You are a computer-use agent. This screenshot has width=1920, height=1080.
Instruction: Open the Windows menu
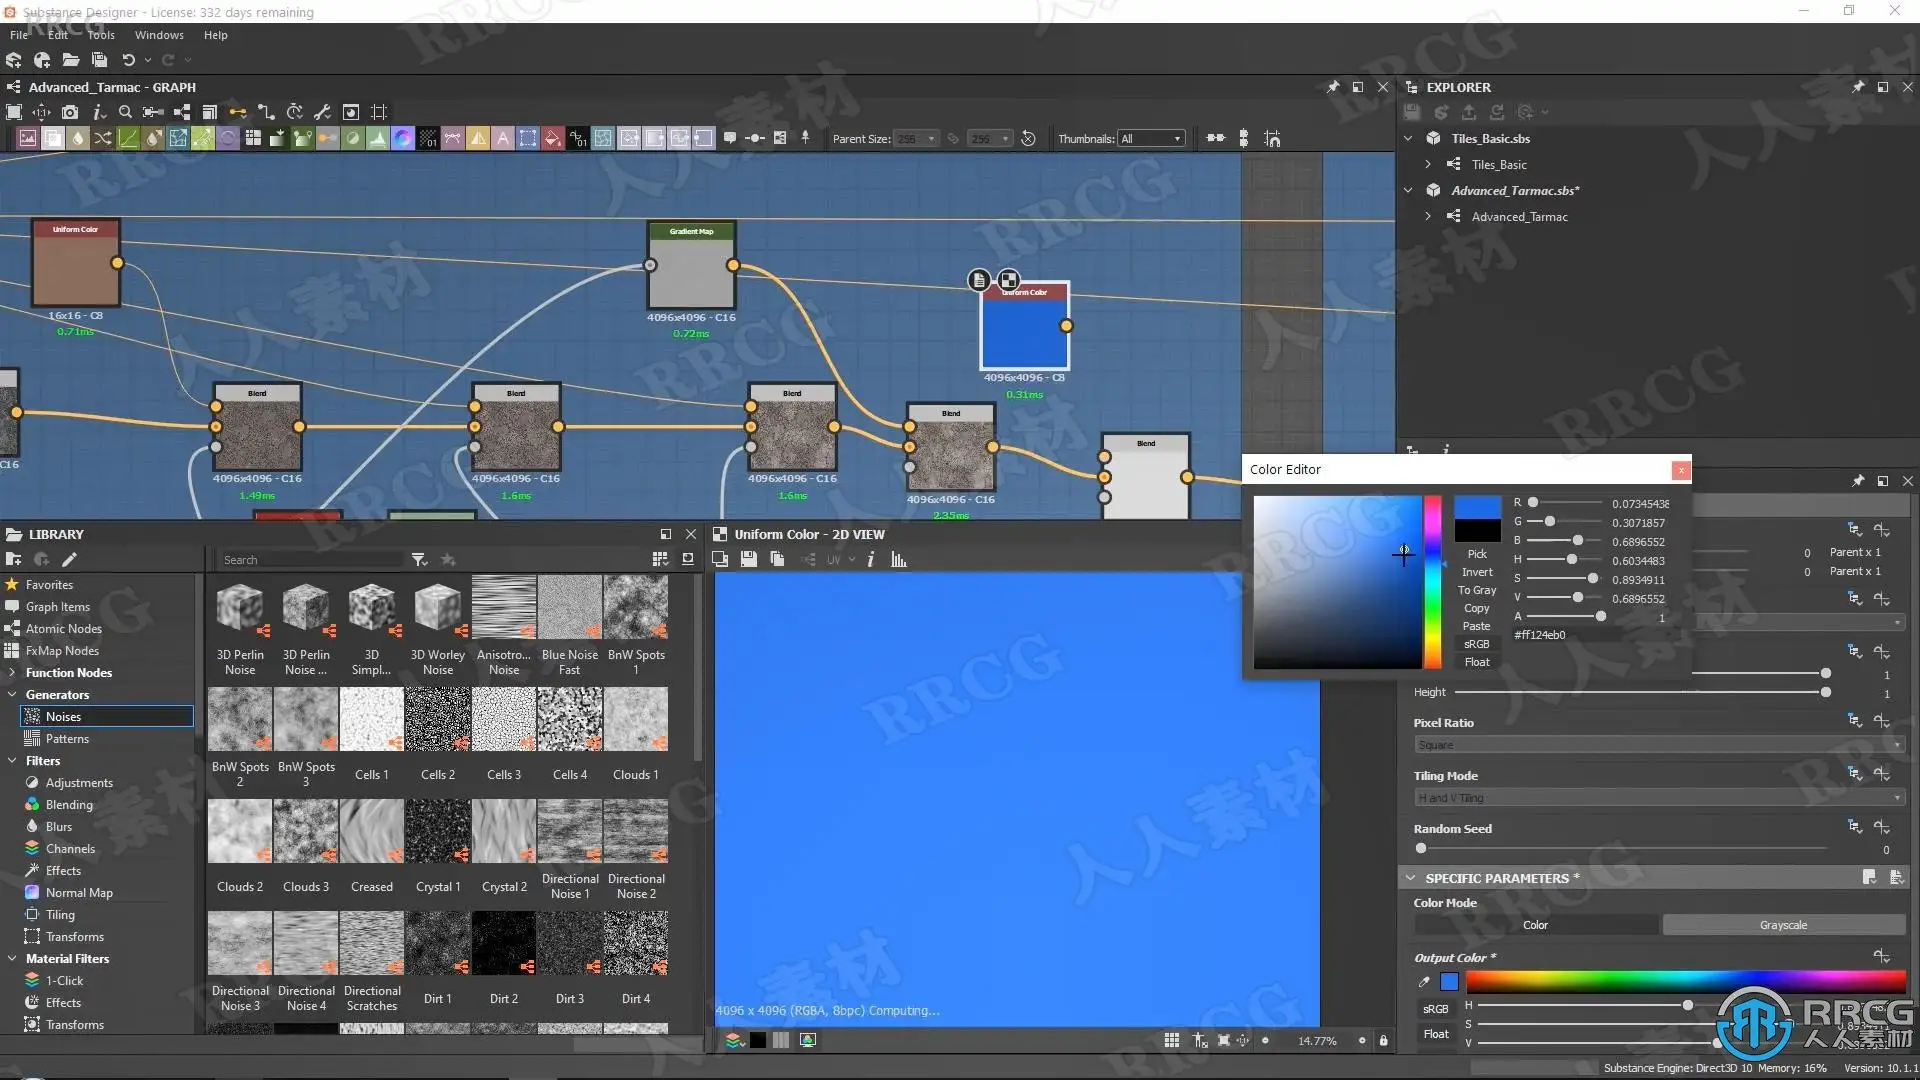point(159,35)
